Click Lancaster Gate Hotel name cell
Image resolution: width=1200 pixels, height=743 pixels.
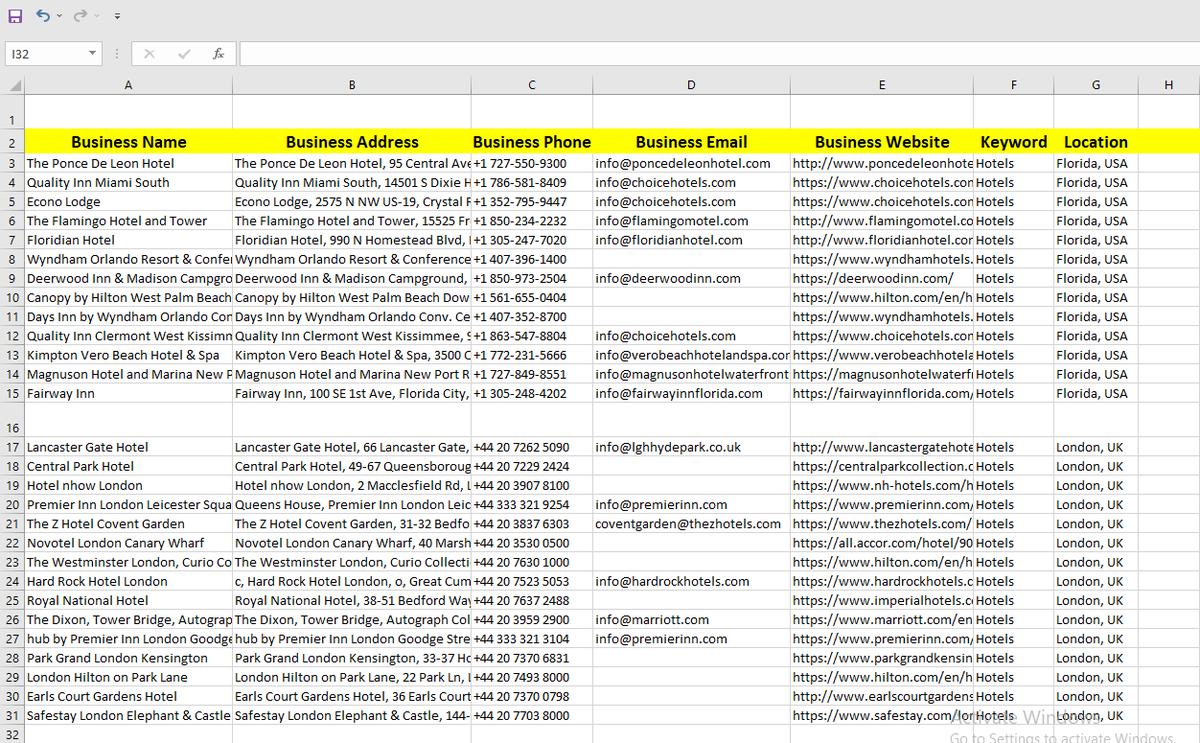[x=128, y=447]
